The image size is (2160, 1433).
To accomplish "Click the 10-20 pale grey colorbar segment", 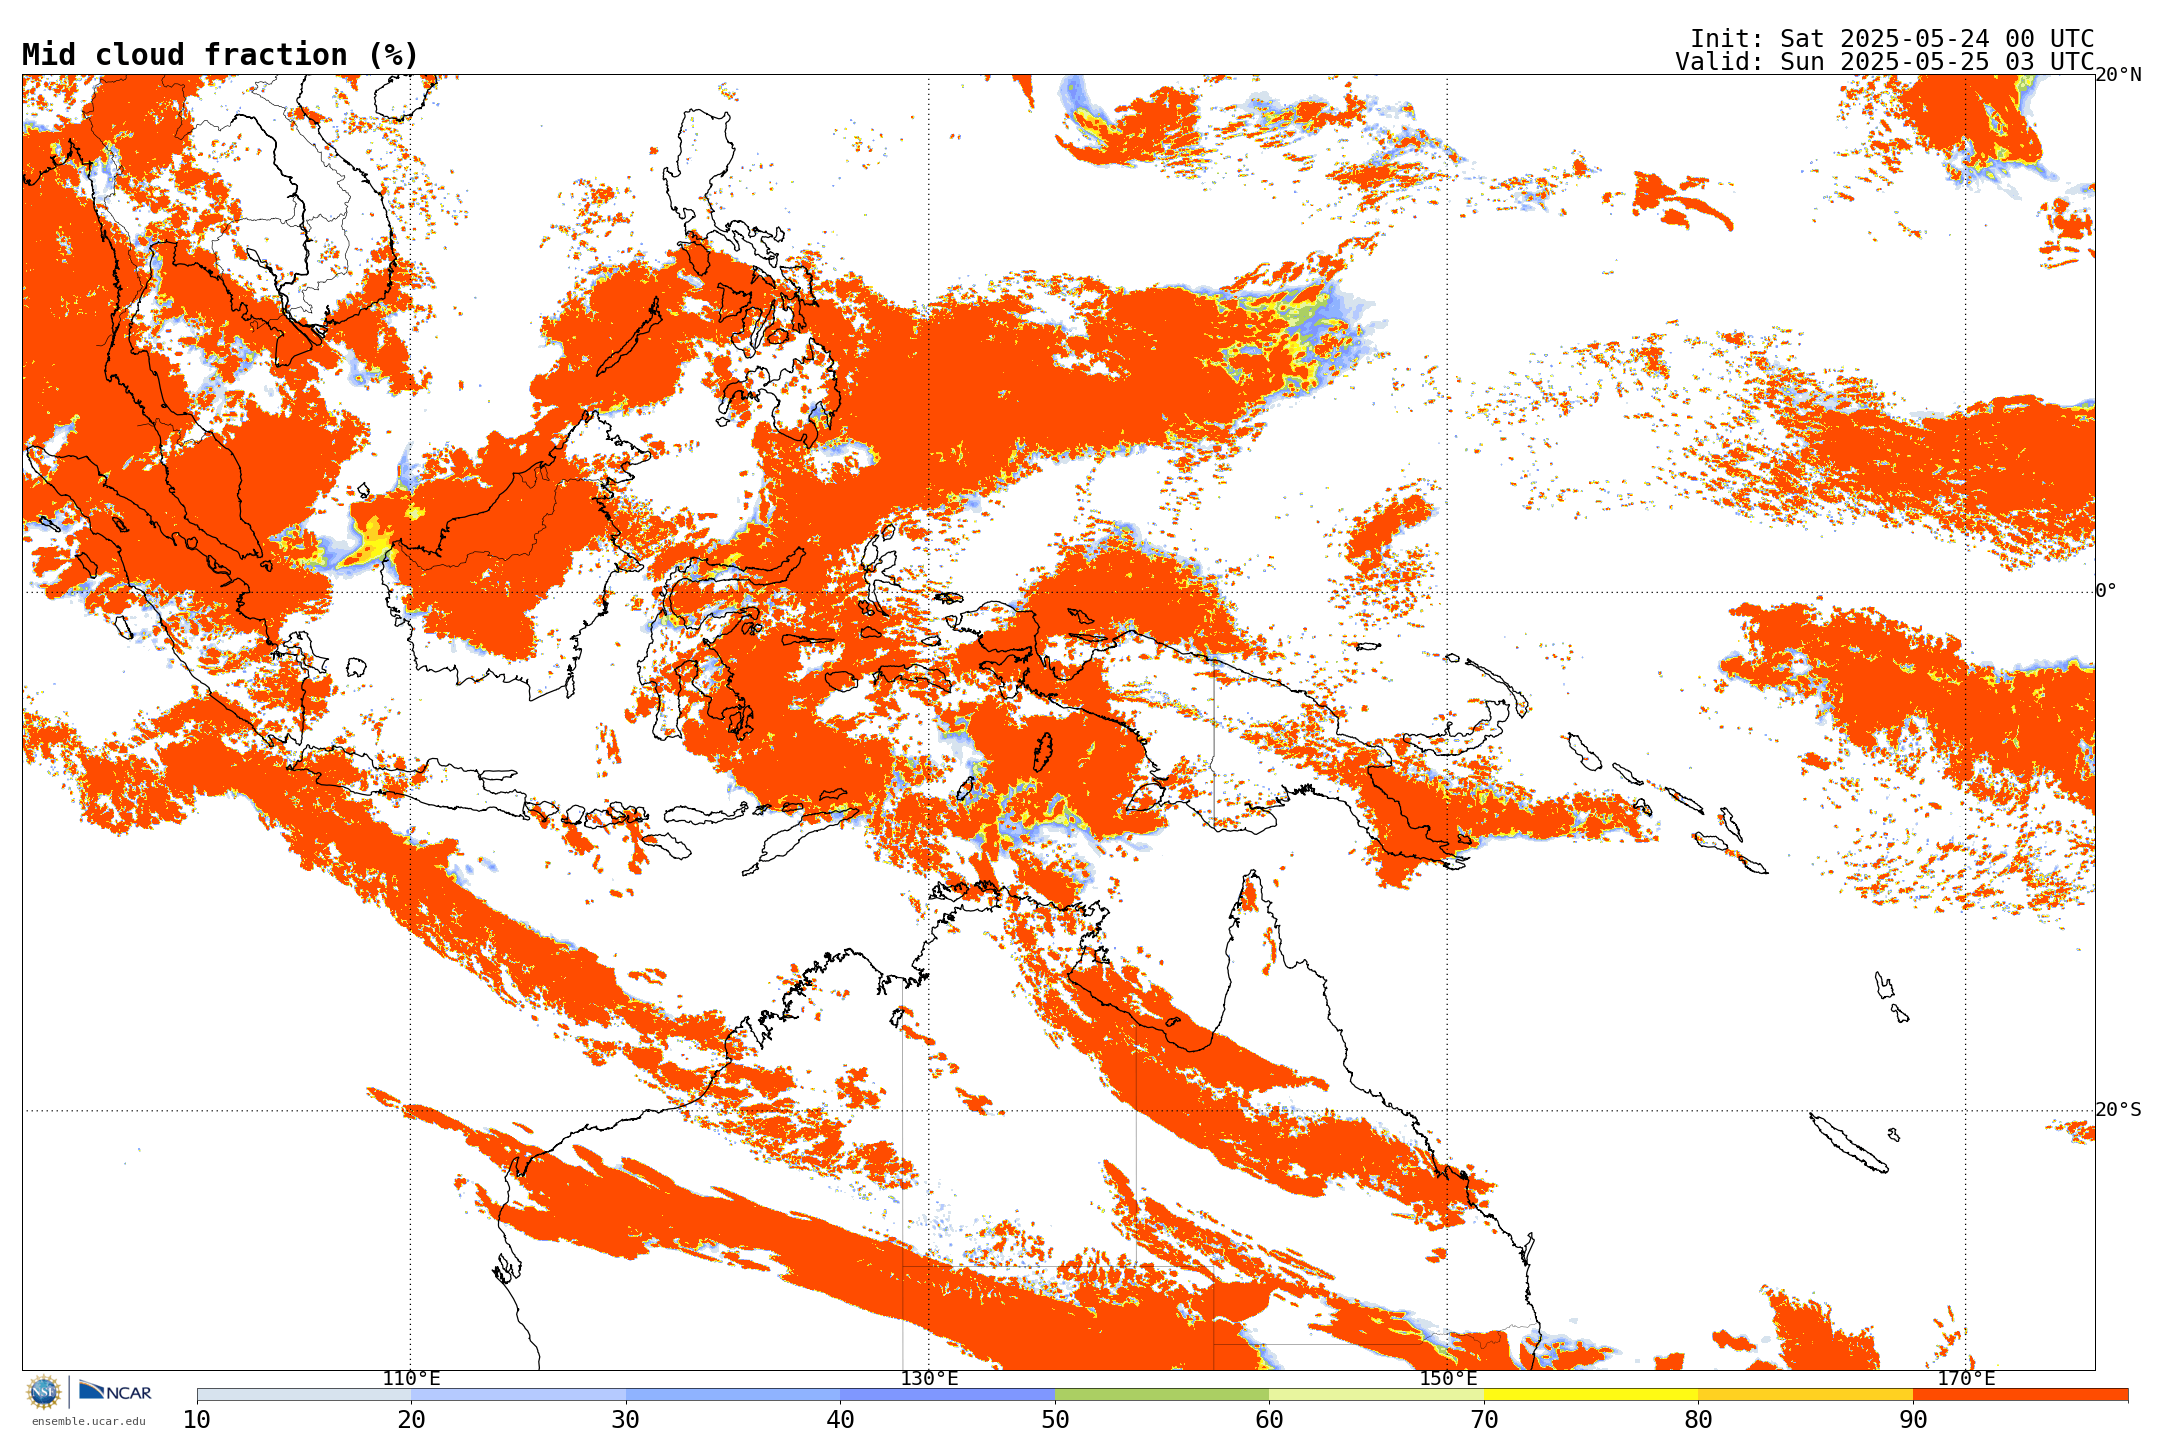I will (x=304, y=1394).
